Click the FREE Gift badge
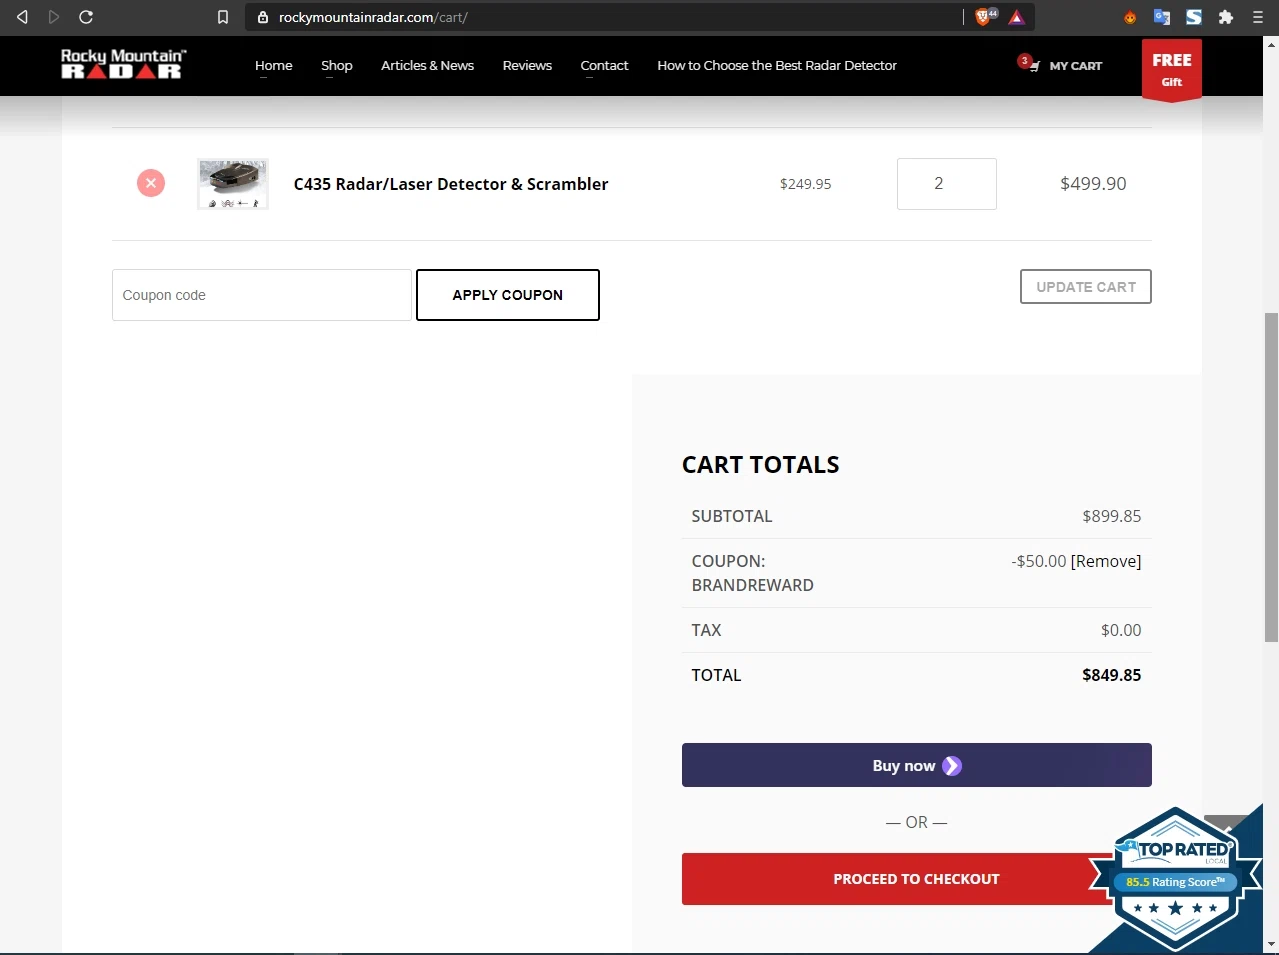 pyautogui.click(x=1172, y=69)
